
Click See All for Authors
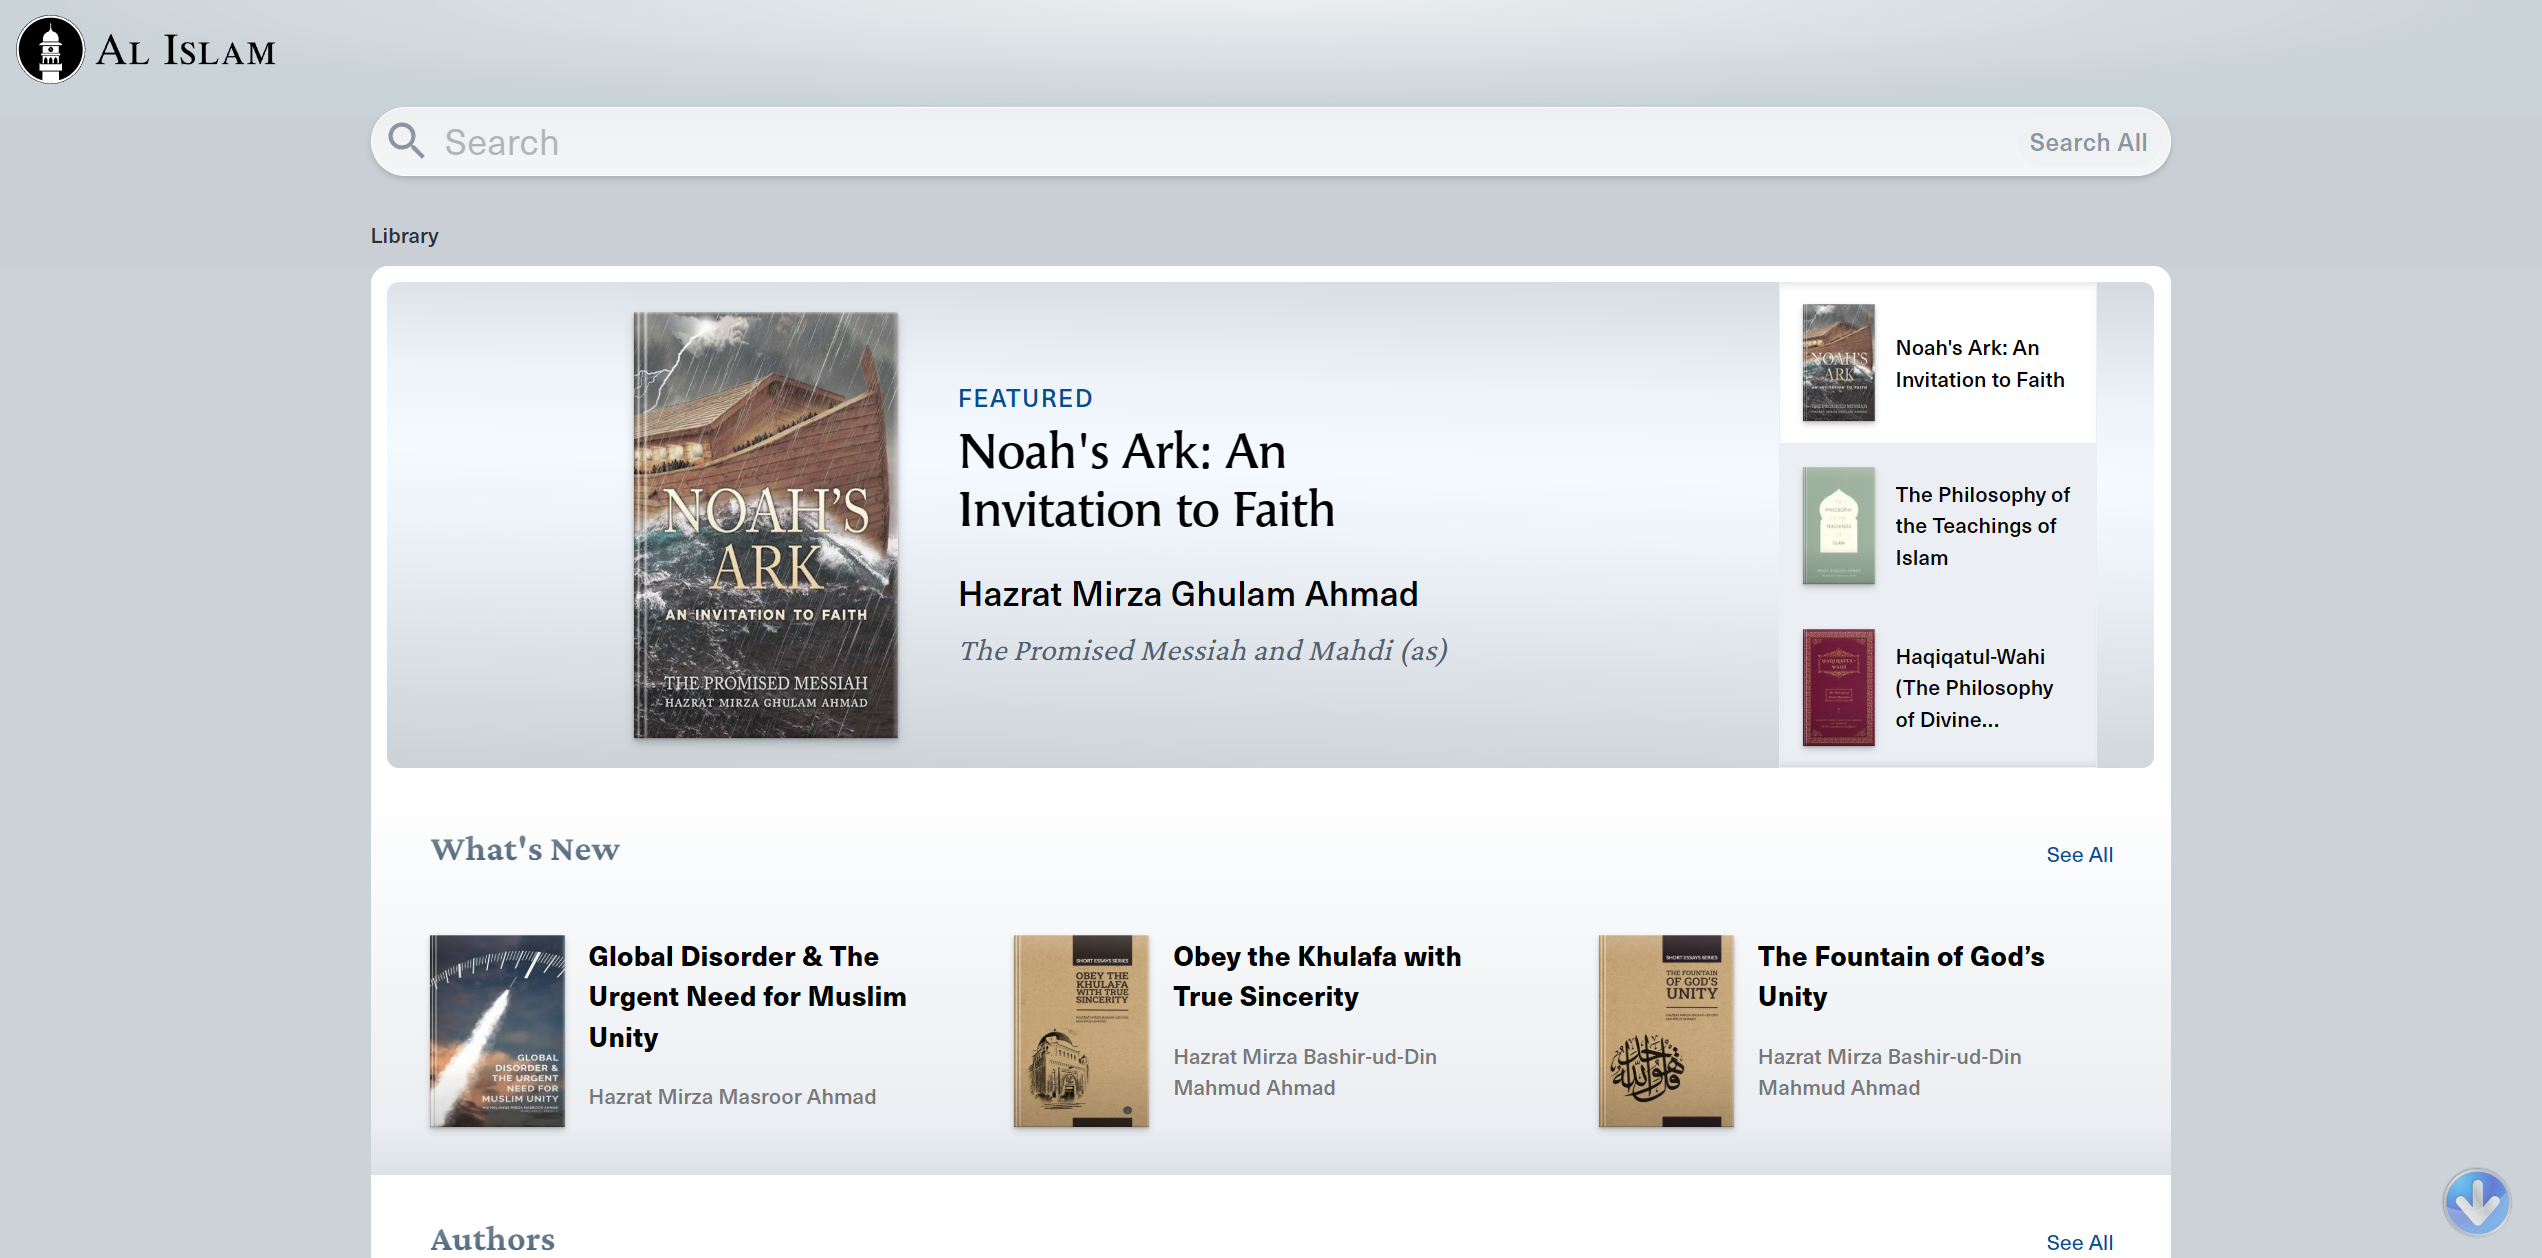click(2079, 1242)
